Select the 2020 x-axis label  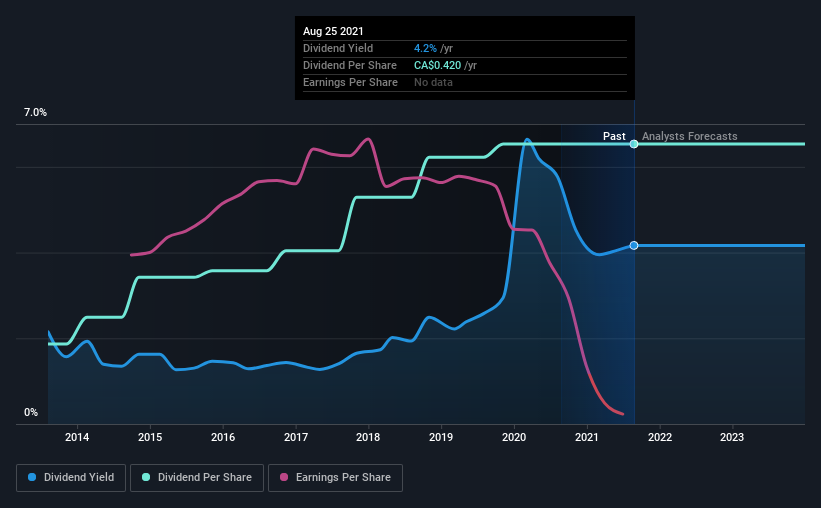coord(514,437)
